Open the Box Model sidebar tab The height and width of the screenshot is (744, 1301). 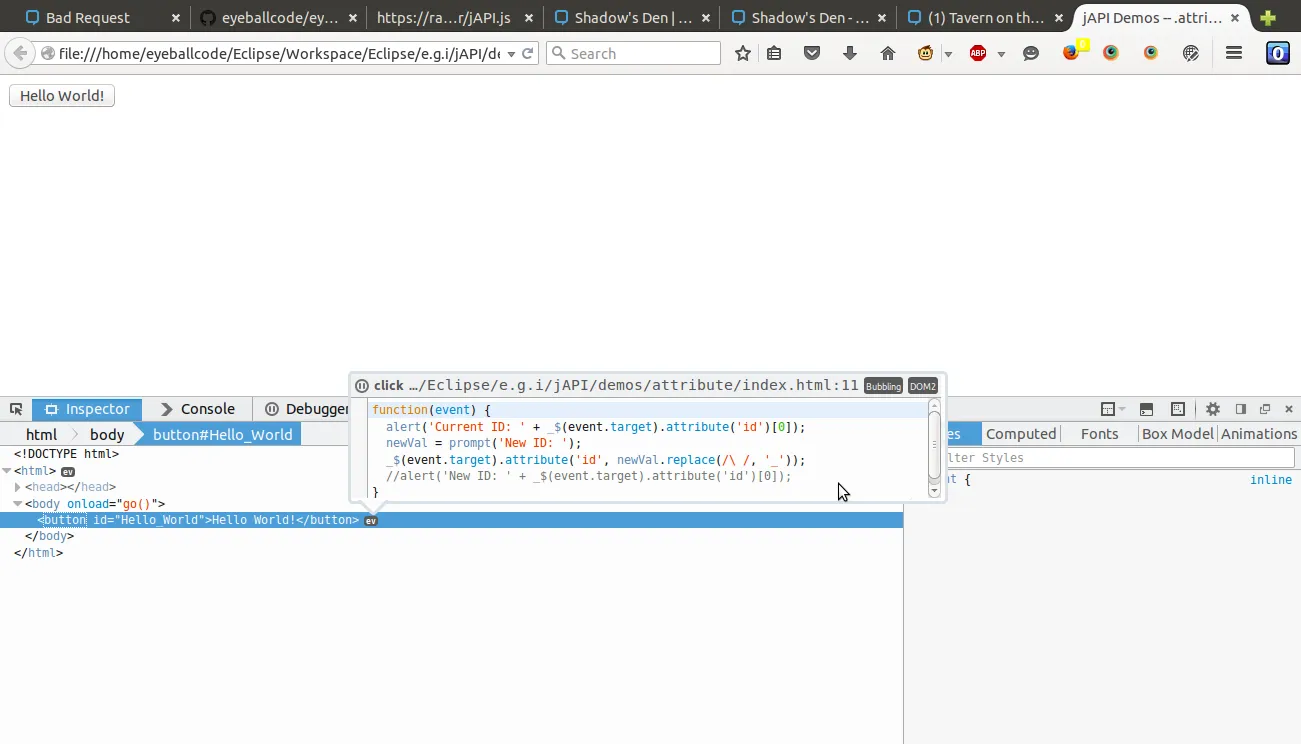1178,434
